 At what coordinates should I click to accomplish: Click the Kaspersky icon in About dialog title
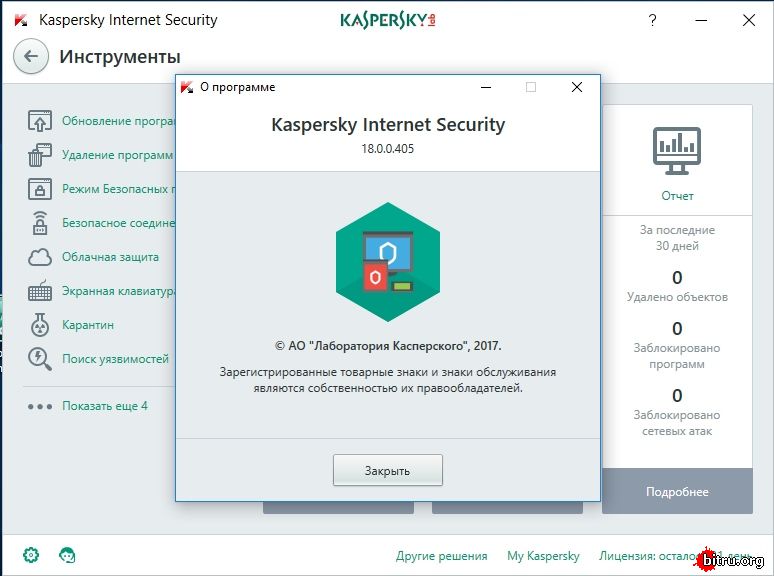coord(187,87)
